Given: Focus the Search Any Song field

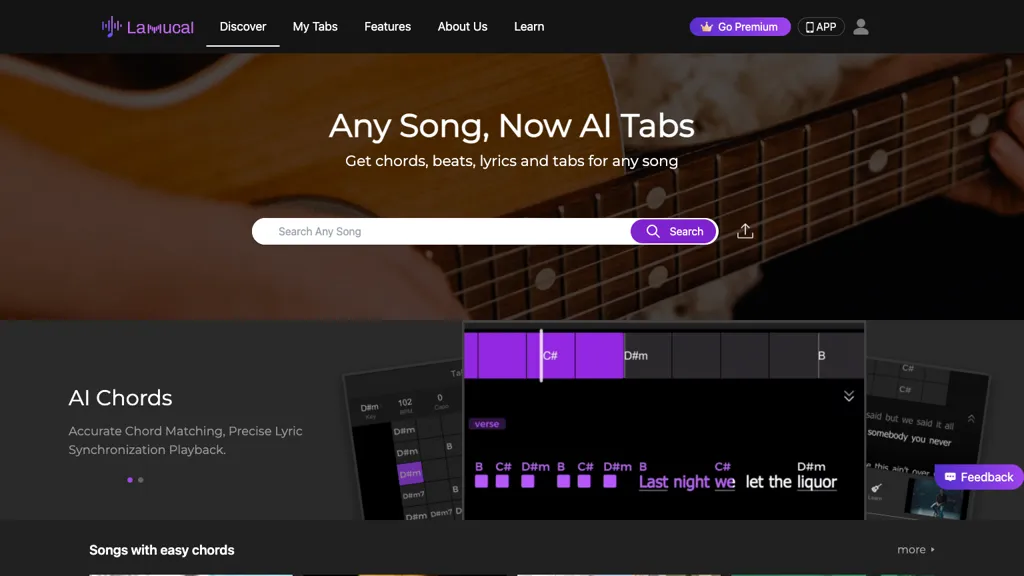Looking at the screenshot, I should pos(441,231).
